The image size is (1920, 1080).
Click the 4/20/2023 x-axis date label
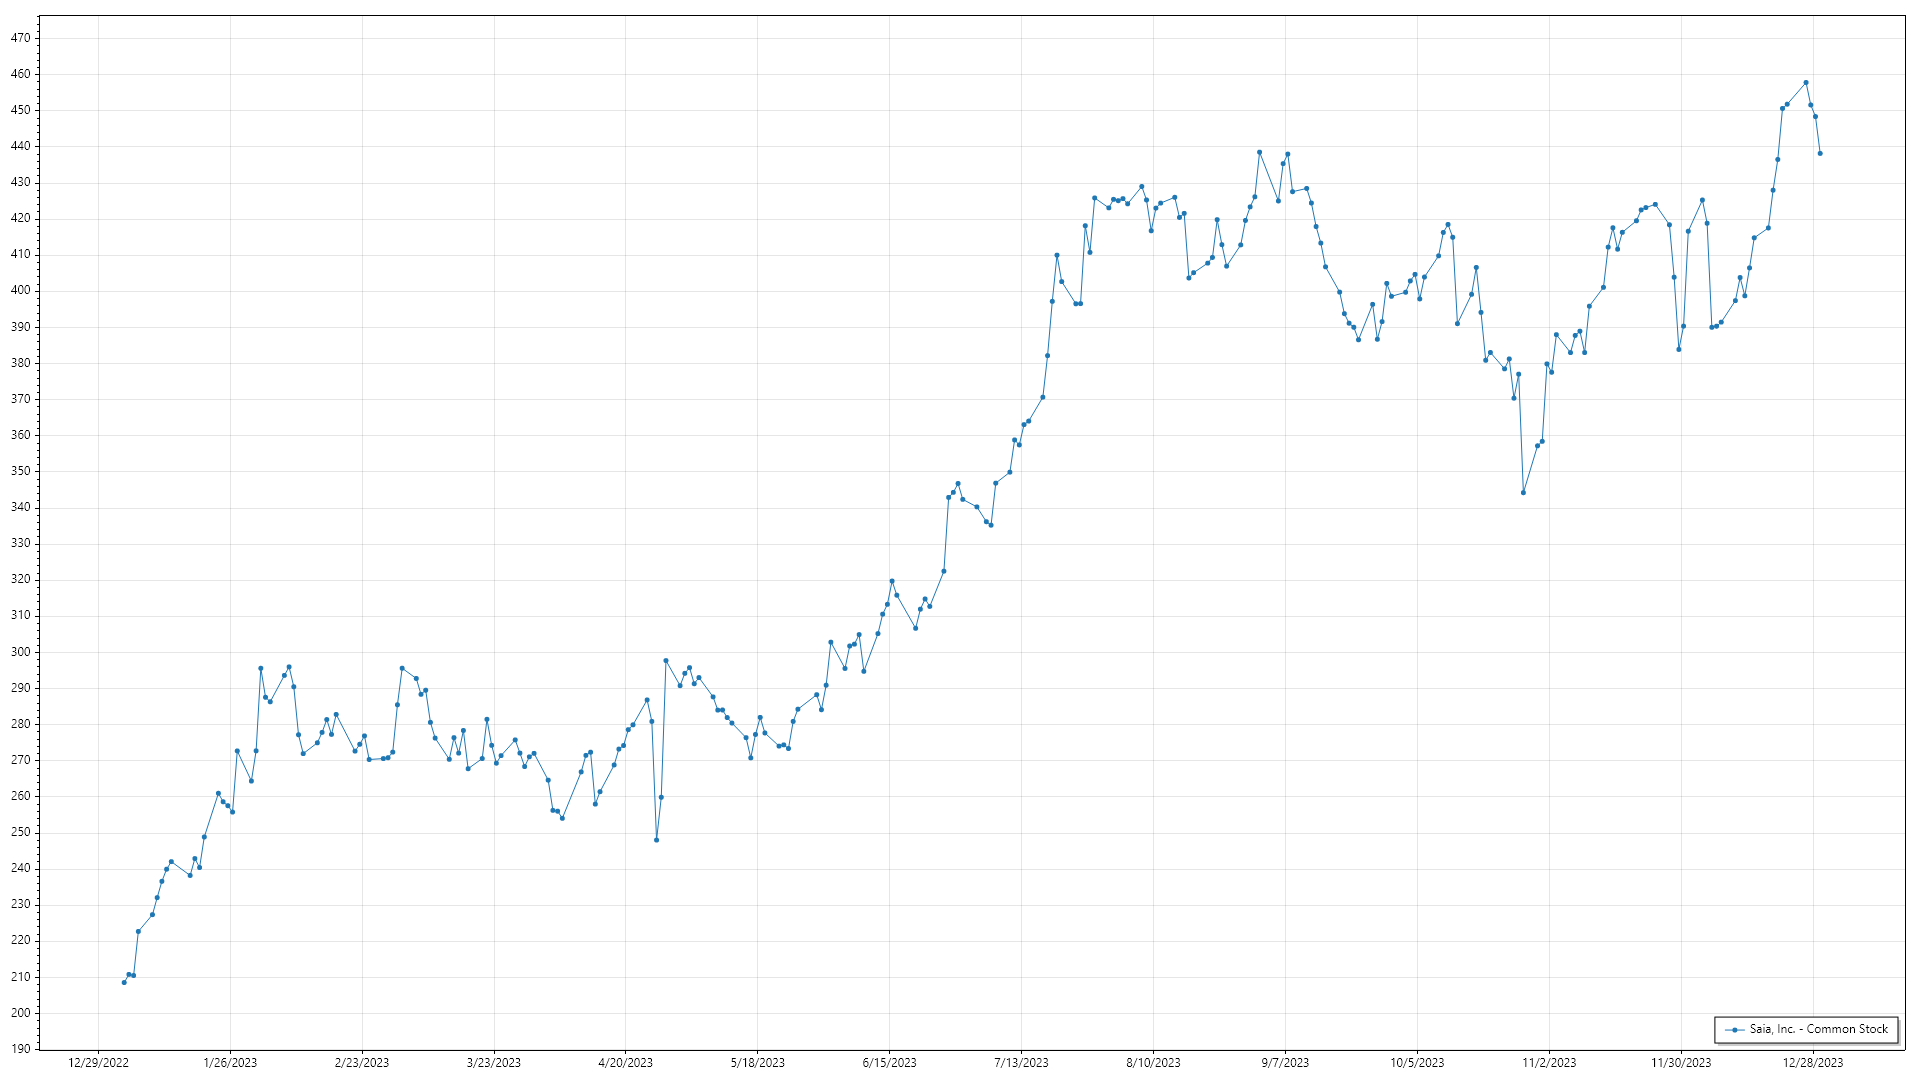coord(625,1063)
